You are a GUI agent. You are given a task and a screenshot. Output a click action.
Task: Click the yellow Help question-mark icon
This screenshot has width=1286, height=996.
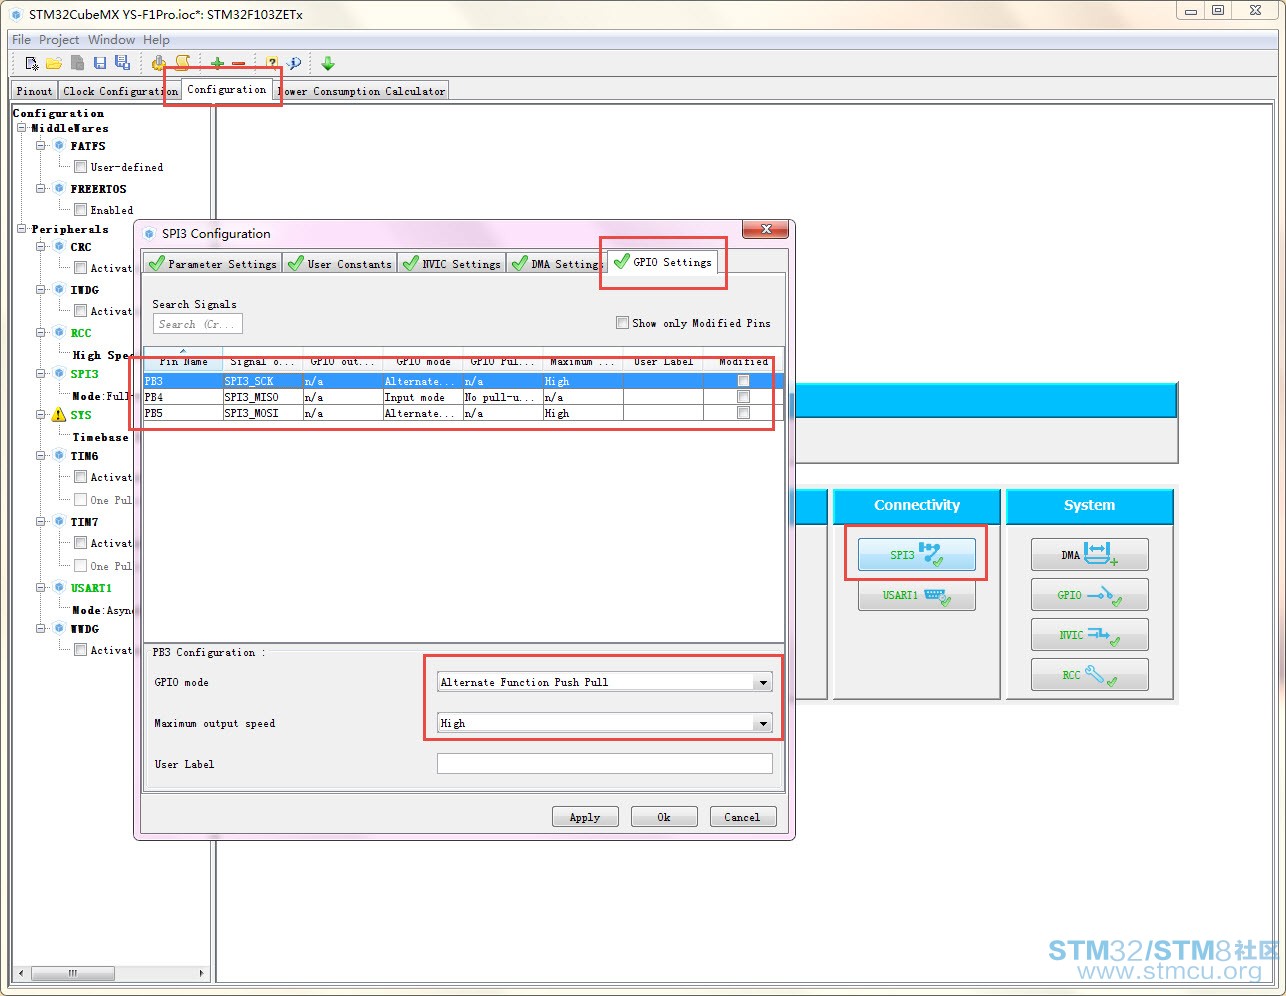(x=272, y=63)
